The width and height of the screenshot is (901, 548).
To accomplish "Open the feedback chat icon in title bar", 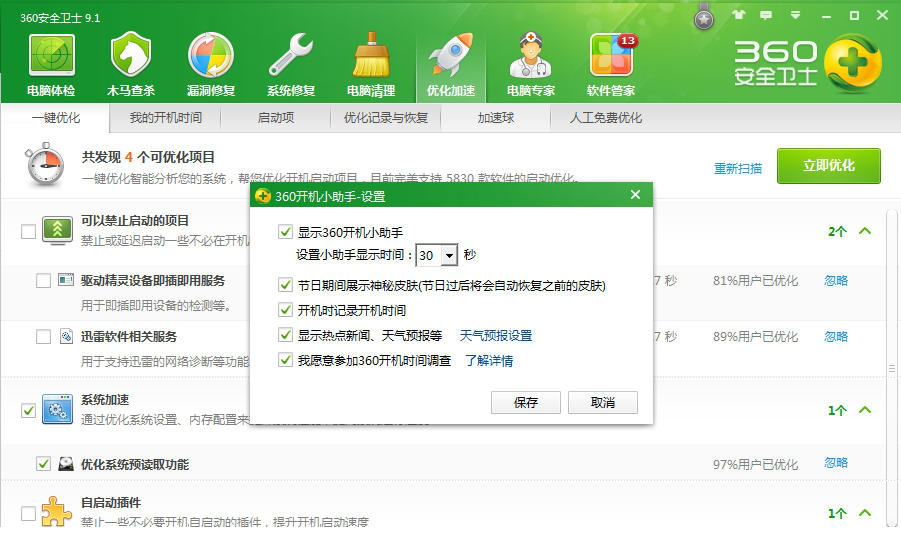I will click(766, 15).
